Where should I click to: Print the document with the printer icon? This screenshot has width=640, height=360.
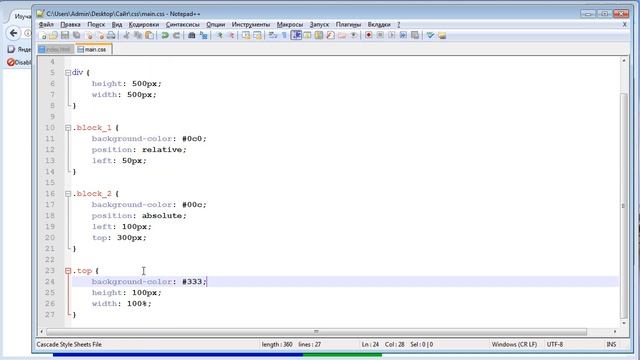(x=111, y=36)
